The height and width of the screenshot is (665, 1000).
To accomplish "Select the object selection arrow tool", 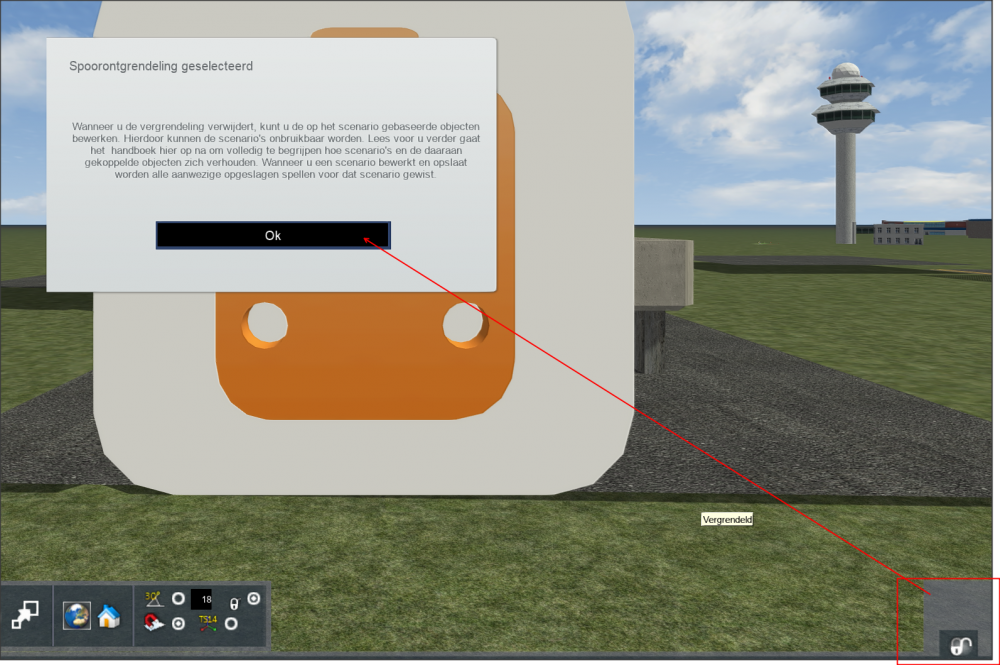I will [25, 616].
